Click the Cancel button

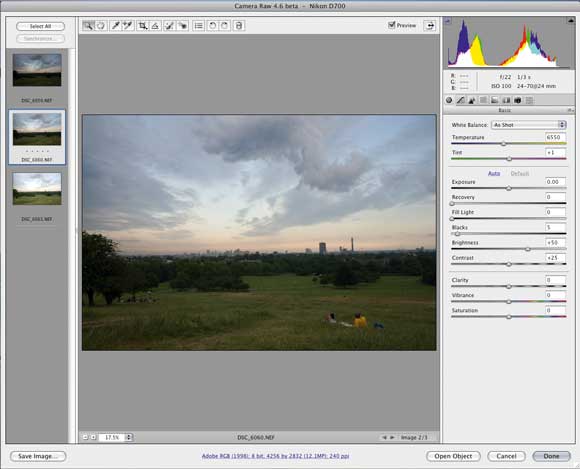(506, 456)
